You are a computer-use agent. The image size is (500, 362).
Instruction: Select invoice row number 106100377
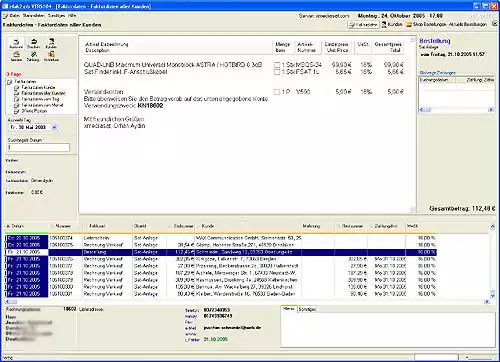tap(221, 266)
